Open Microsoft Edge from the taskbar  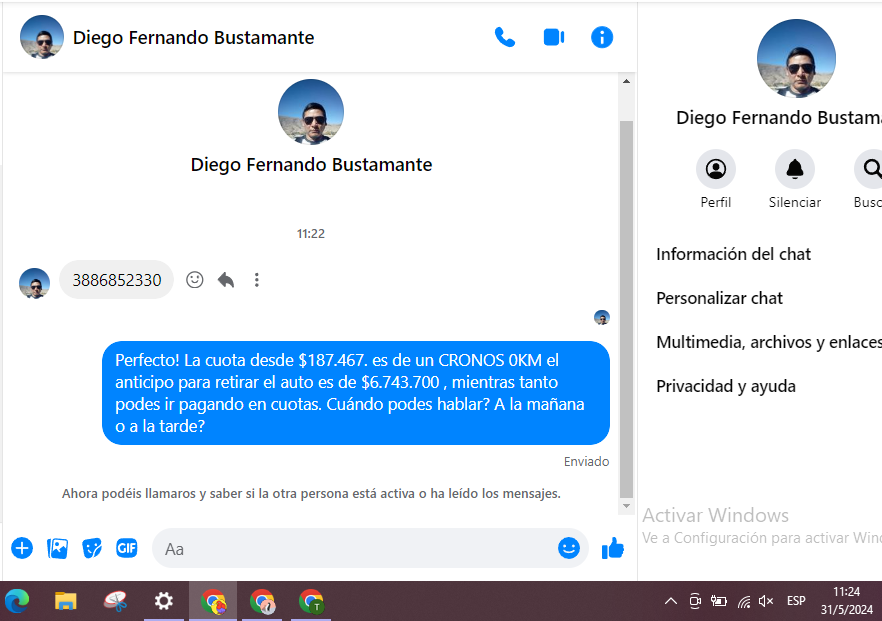point(17,601)
